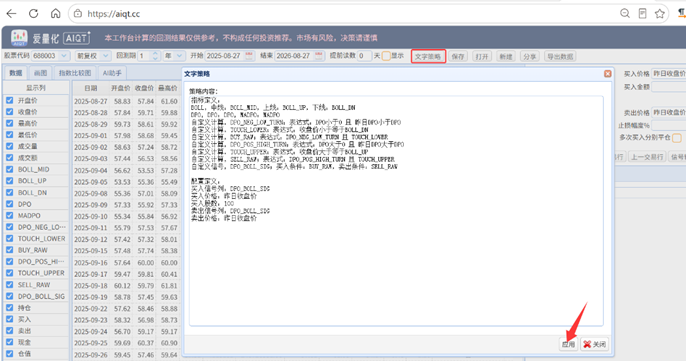Viewport: 686px width, 361px height.
Task: Open the end date calendar picker
Action: click(x=318, y=56)
